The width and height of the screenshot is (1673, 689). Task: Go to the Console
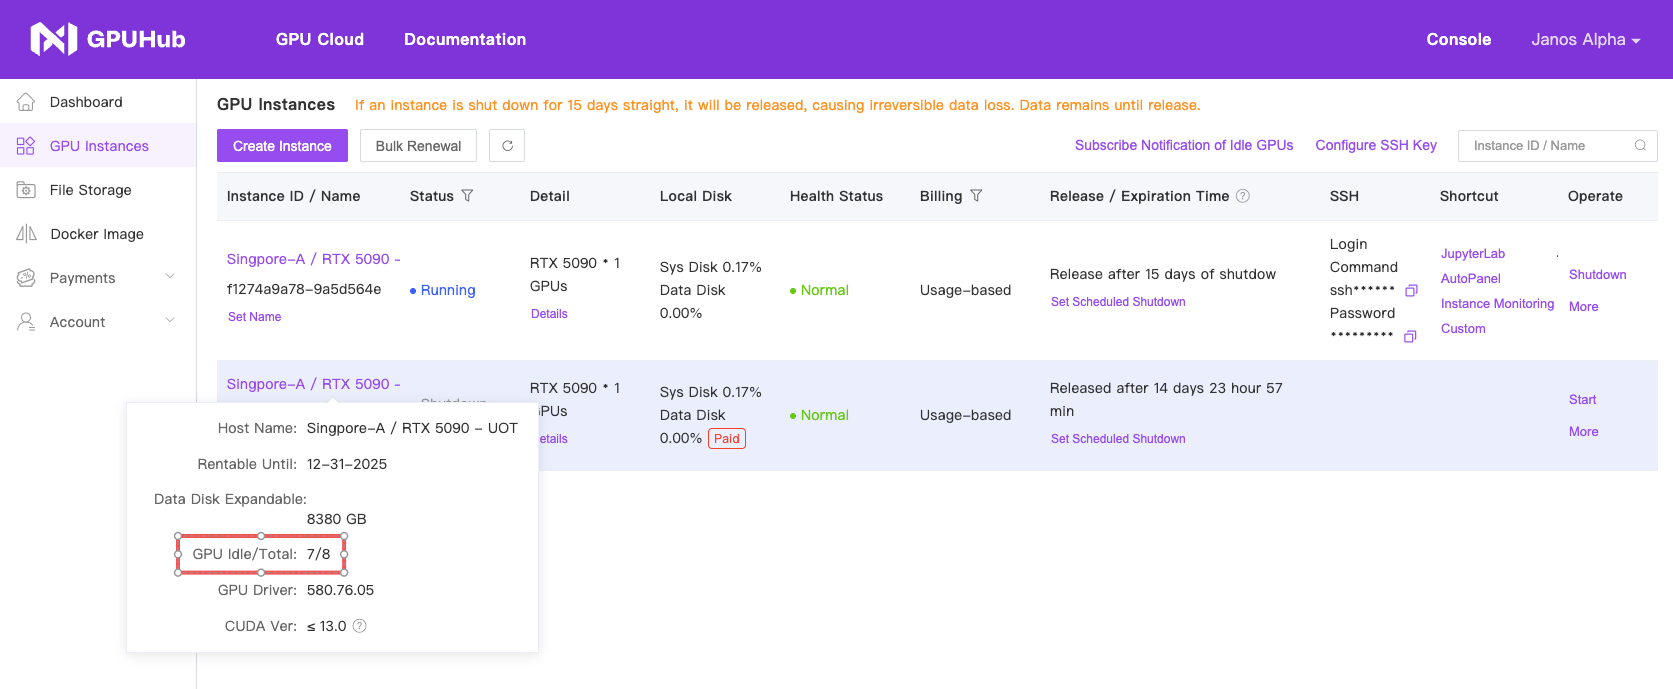click(x=1458, y=40)
